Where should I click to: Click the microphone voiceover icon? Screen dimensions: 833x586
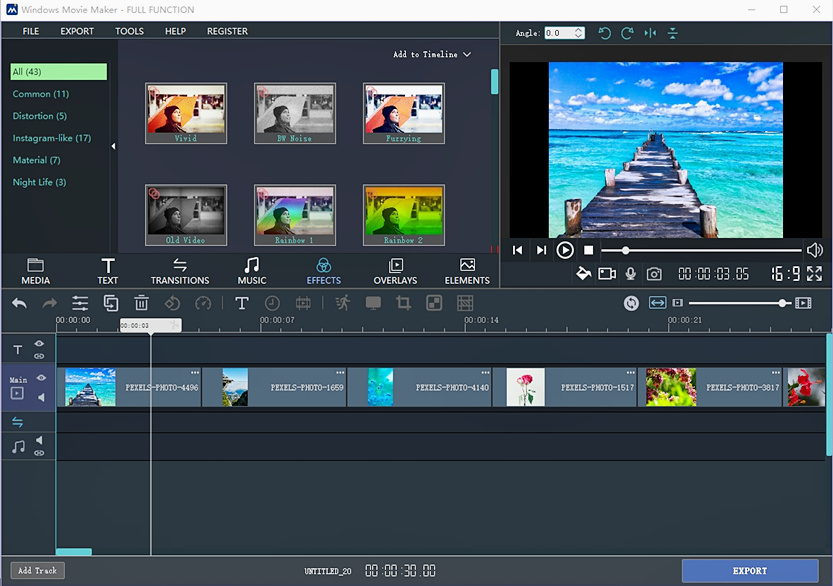pos(631,274)
